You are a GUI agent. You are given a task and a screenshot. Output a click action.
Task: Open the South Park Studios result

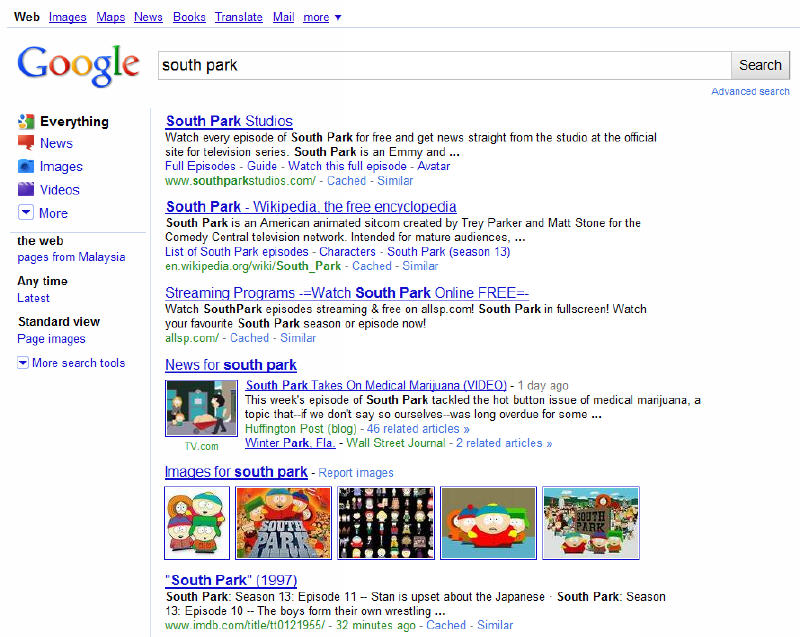[x=229, y=121]
